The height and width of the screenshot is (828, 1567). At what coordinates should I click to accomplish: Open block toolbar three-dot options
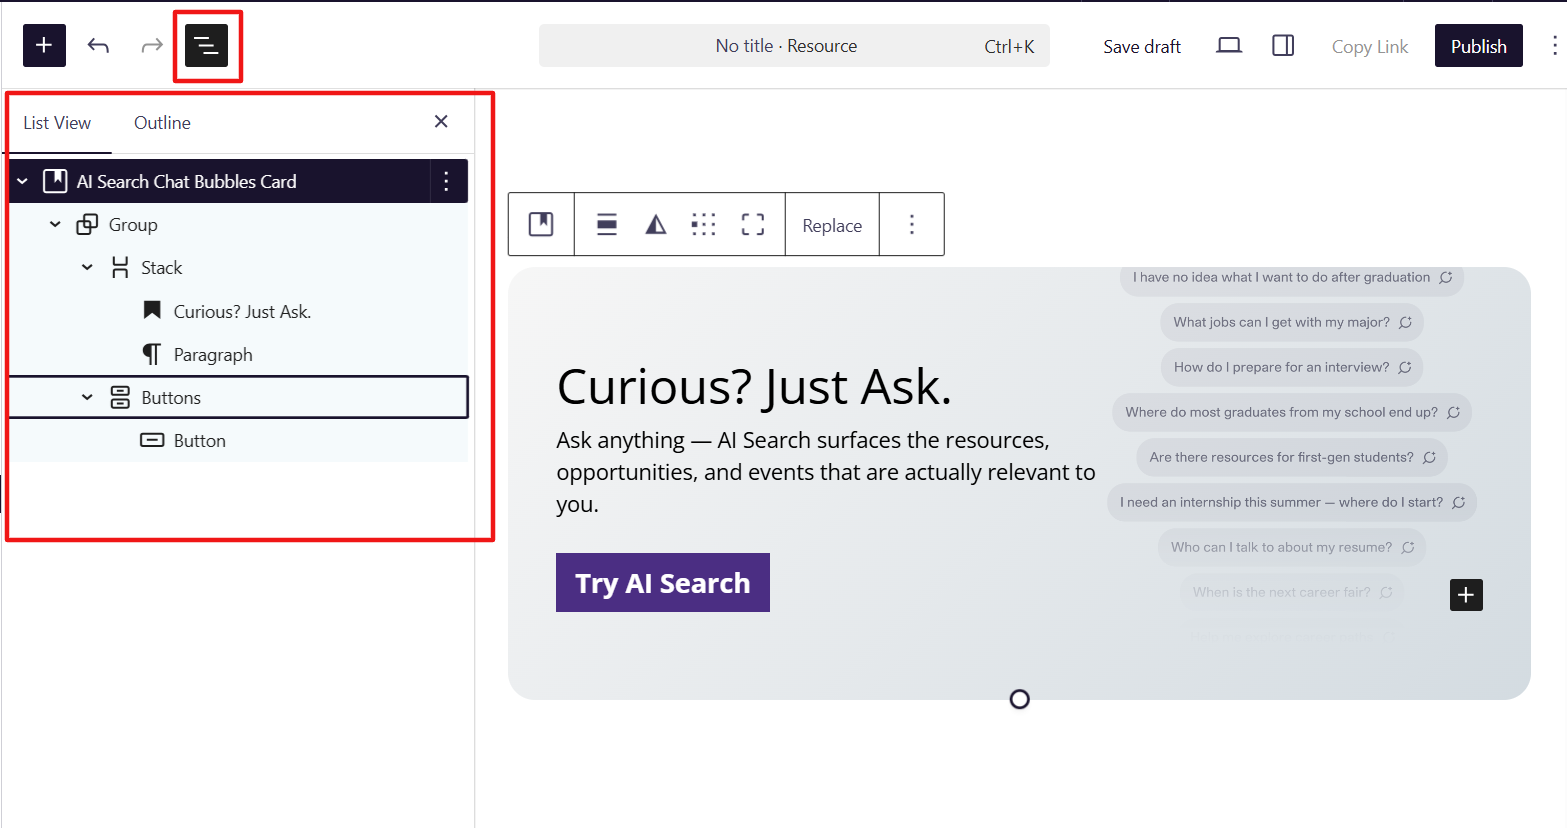pos(912,224)
